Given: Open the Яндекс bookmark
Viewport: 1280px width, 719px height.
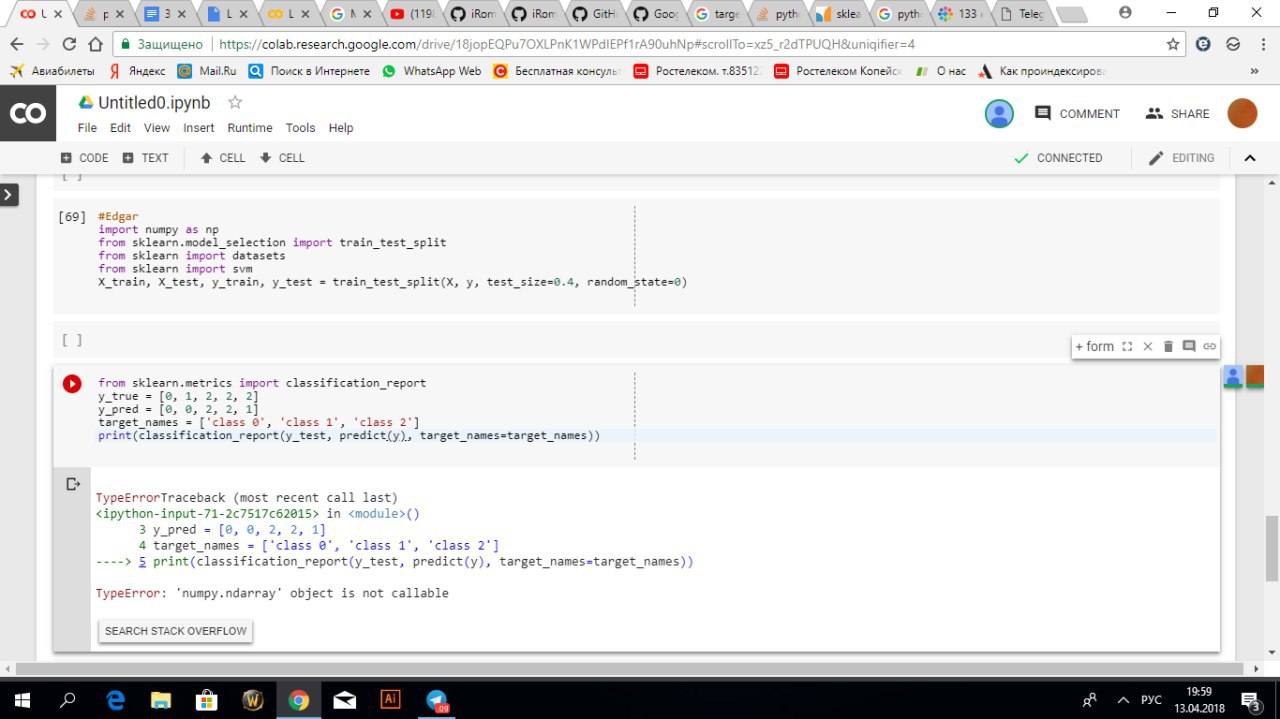Looking at the screenshot, I should (x=137, y=72).
